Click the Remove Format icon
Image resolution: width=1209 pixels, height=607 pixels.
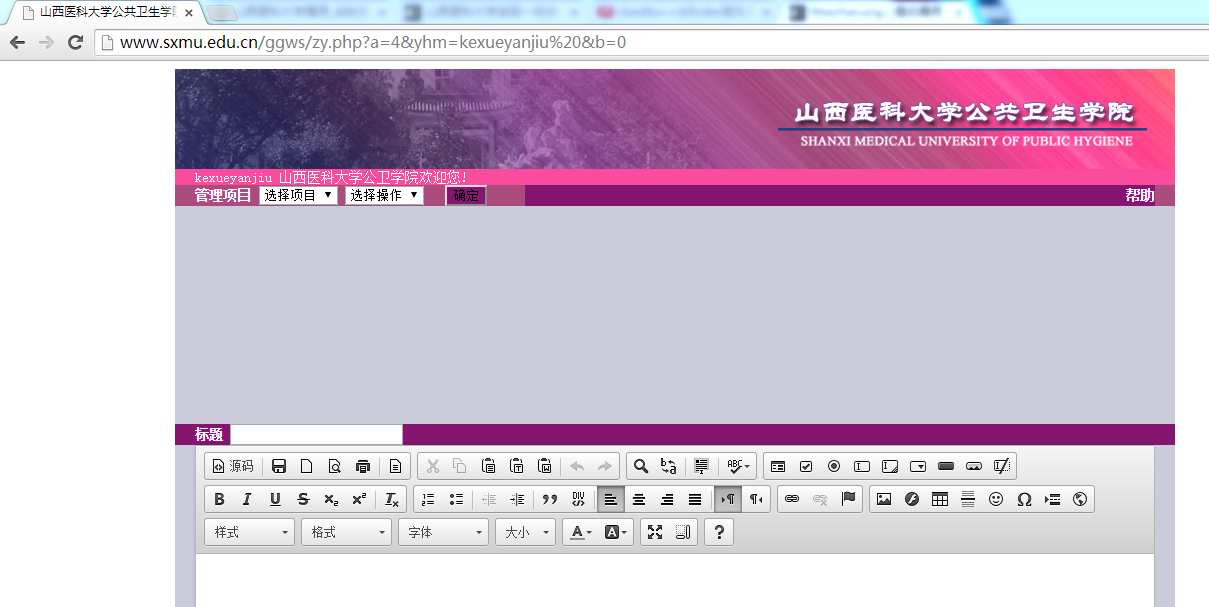pyautogui.click(x=391, y=499)
